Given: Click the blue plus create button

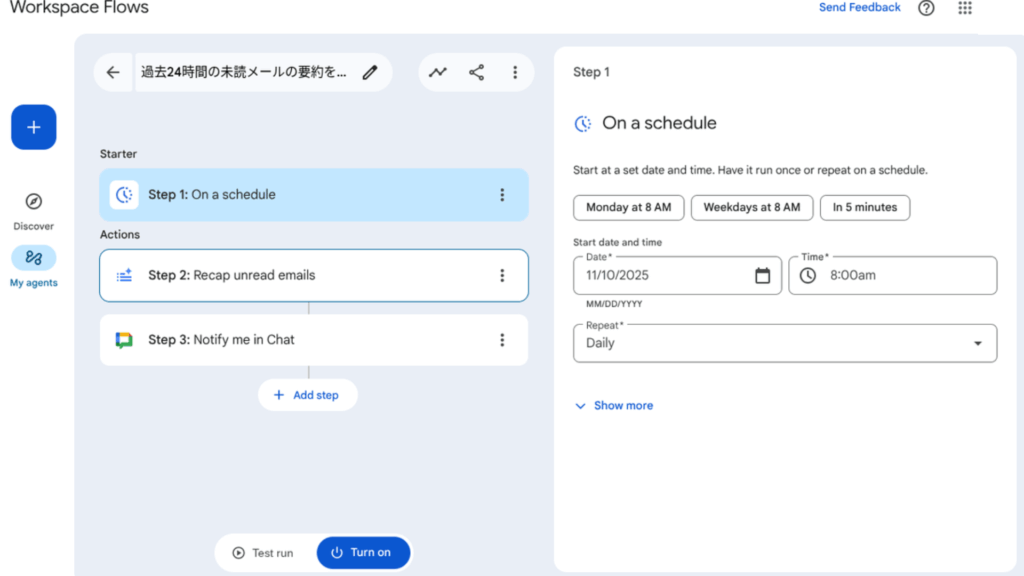Looking at the screenshot, I should coord(34,127).
